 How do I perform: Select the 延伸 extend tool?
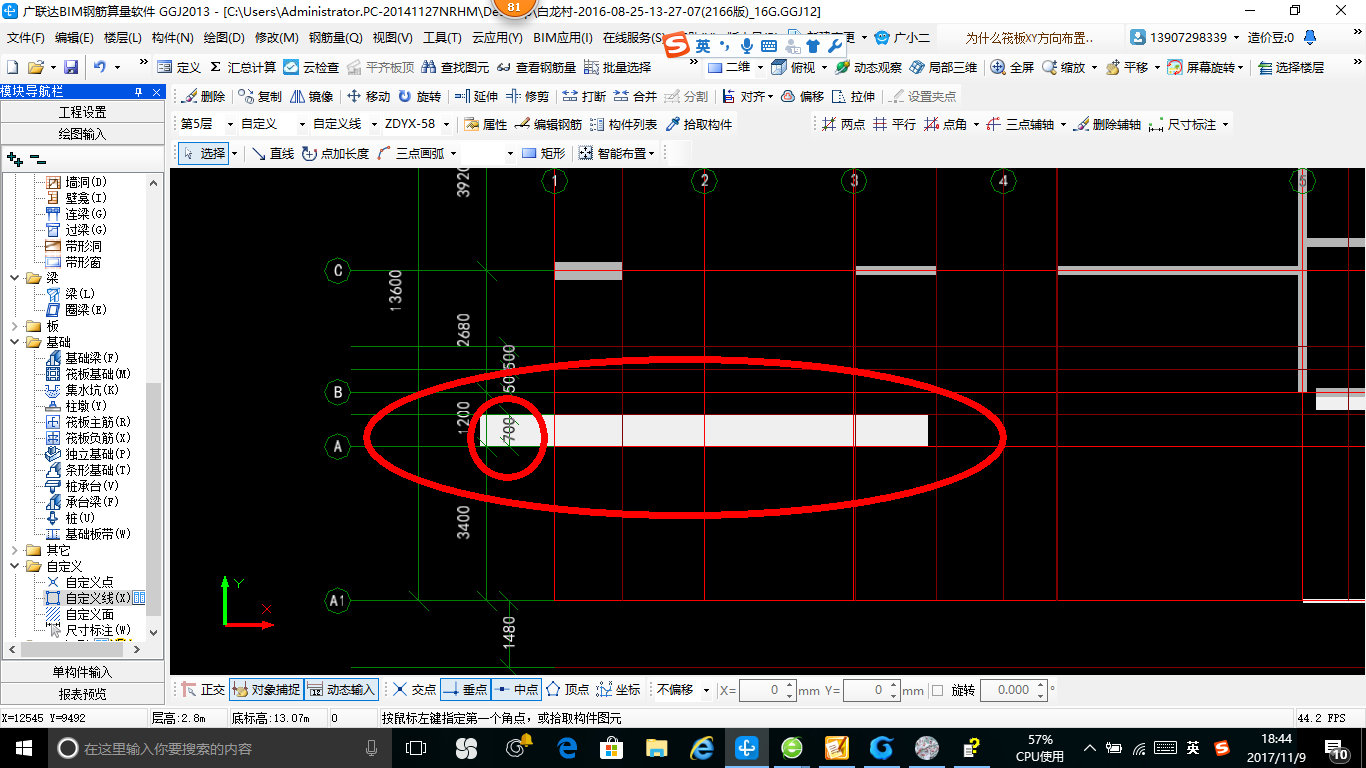coord(476,97)
